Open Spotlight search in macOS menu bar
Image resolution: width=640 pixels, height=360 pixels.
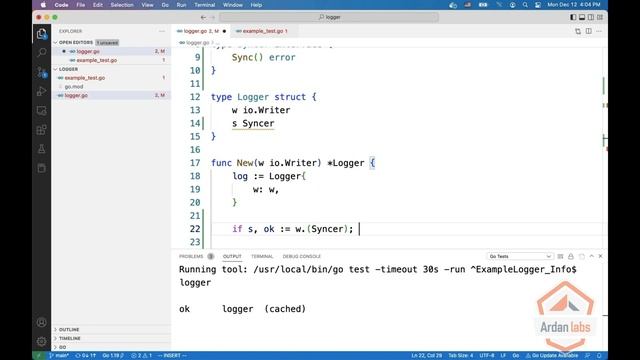525,5
